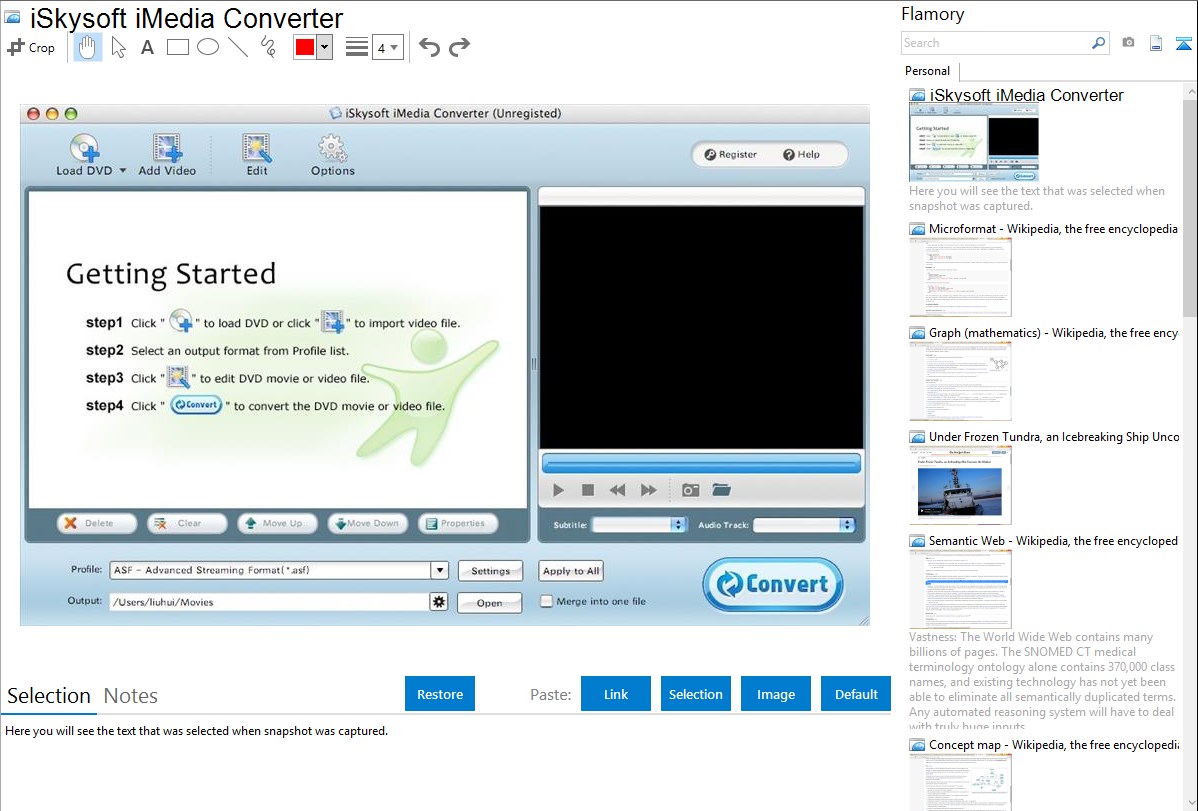
Task: Enable Merge into one file checkbox
Action: pos(546,602)
